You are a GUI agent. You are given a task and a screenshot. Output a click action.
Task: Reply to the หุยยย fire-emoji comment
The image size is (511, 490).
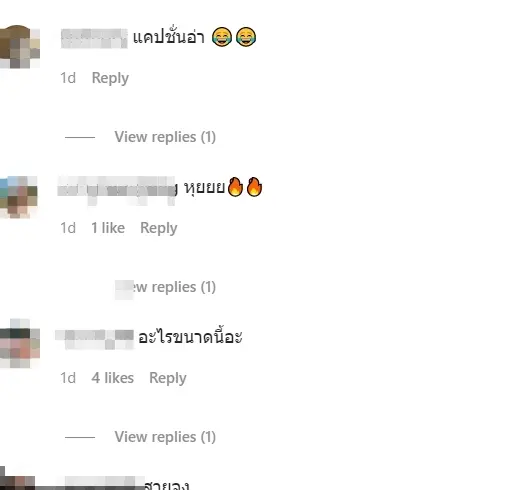tap(159, 228)
